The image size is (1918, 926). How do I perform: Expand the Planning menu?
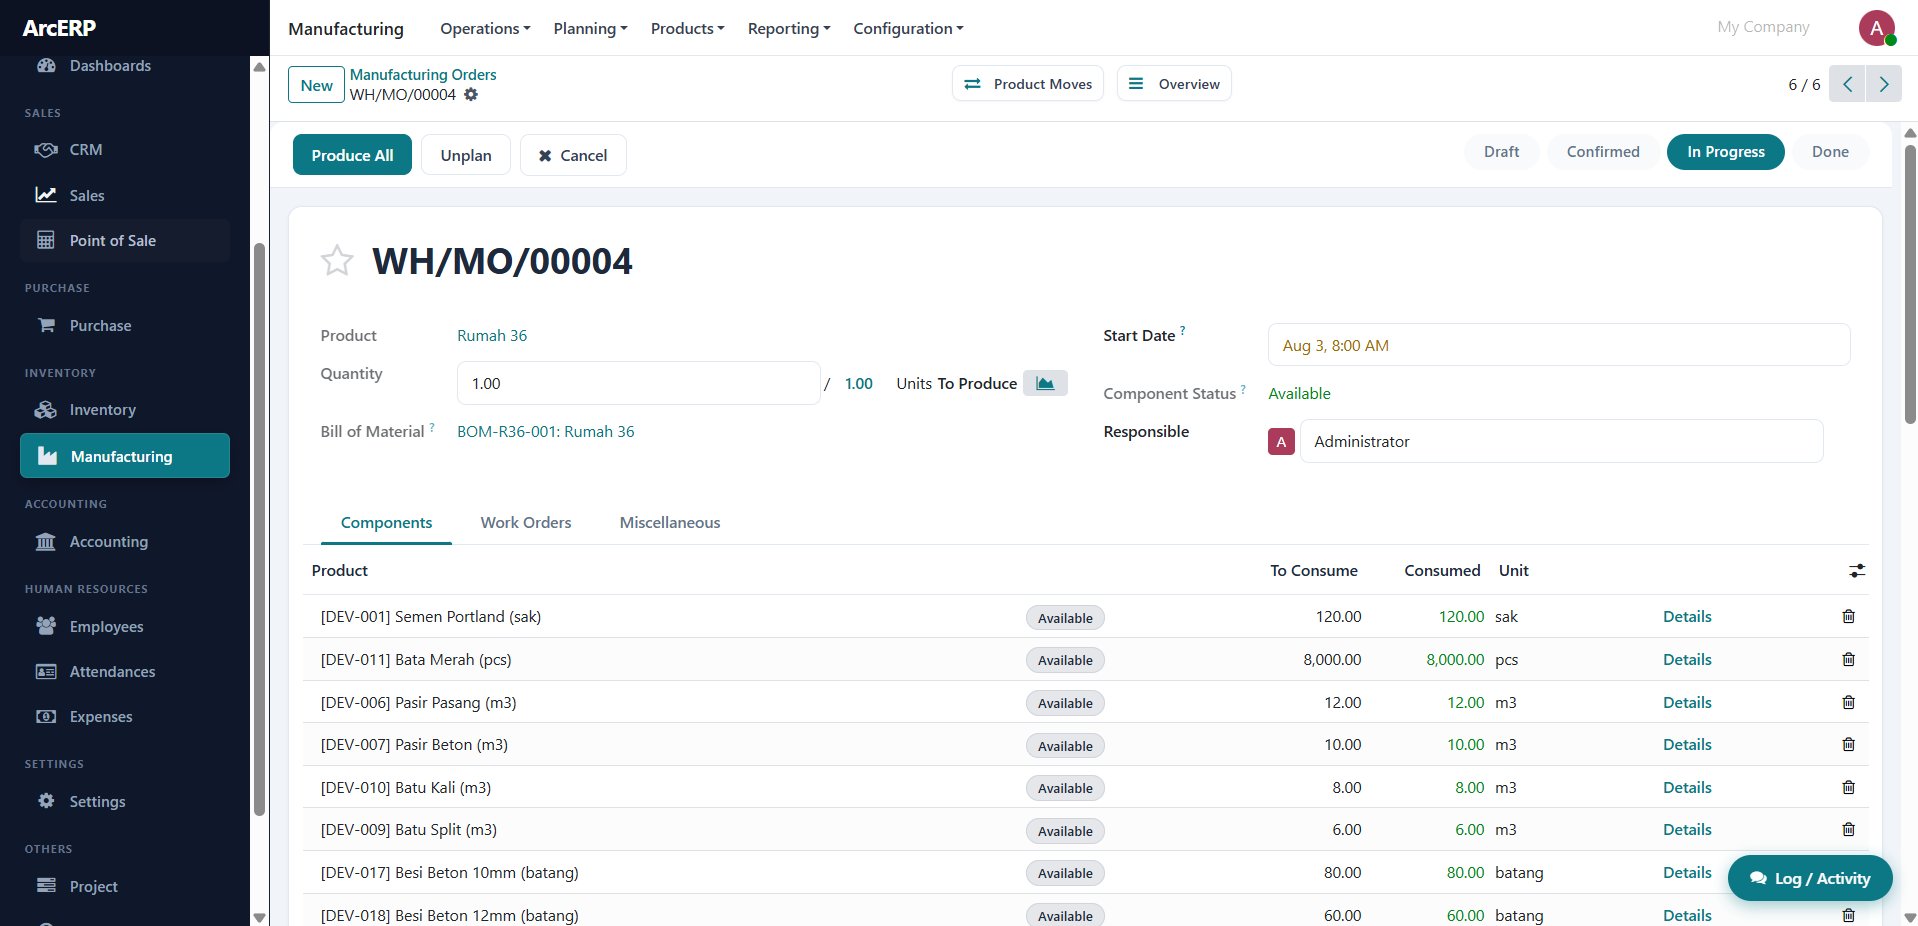click(590, 29)
